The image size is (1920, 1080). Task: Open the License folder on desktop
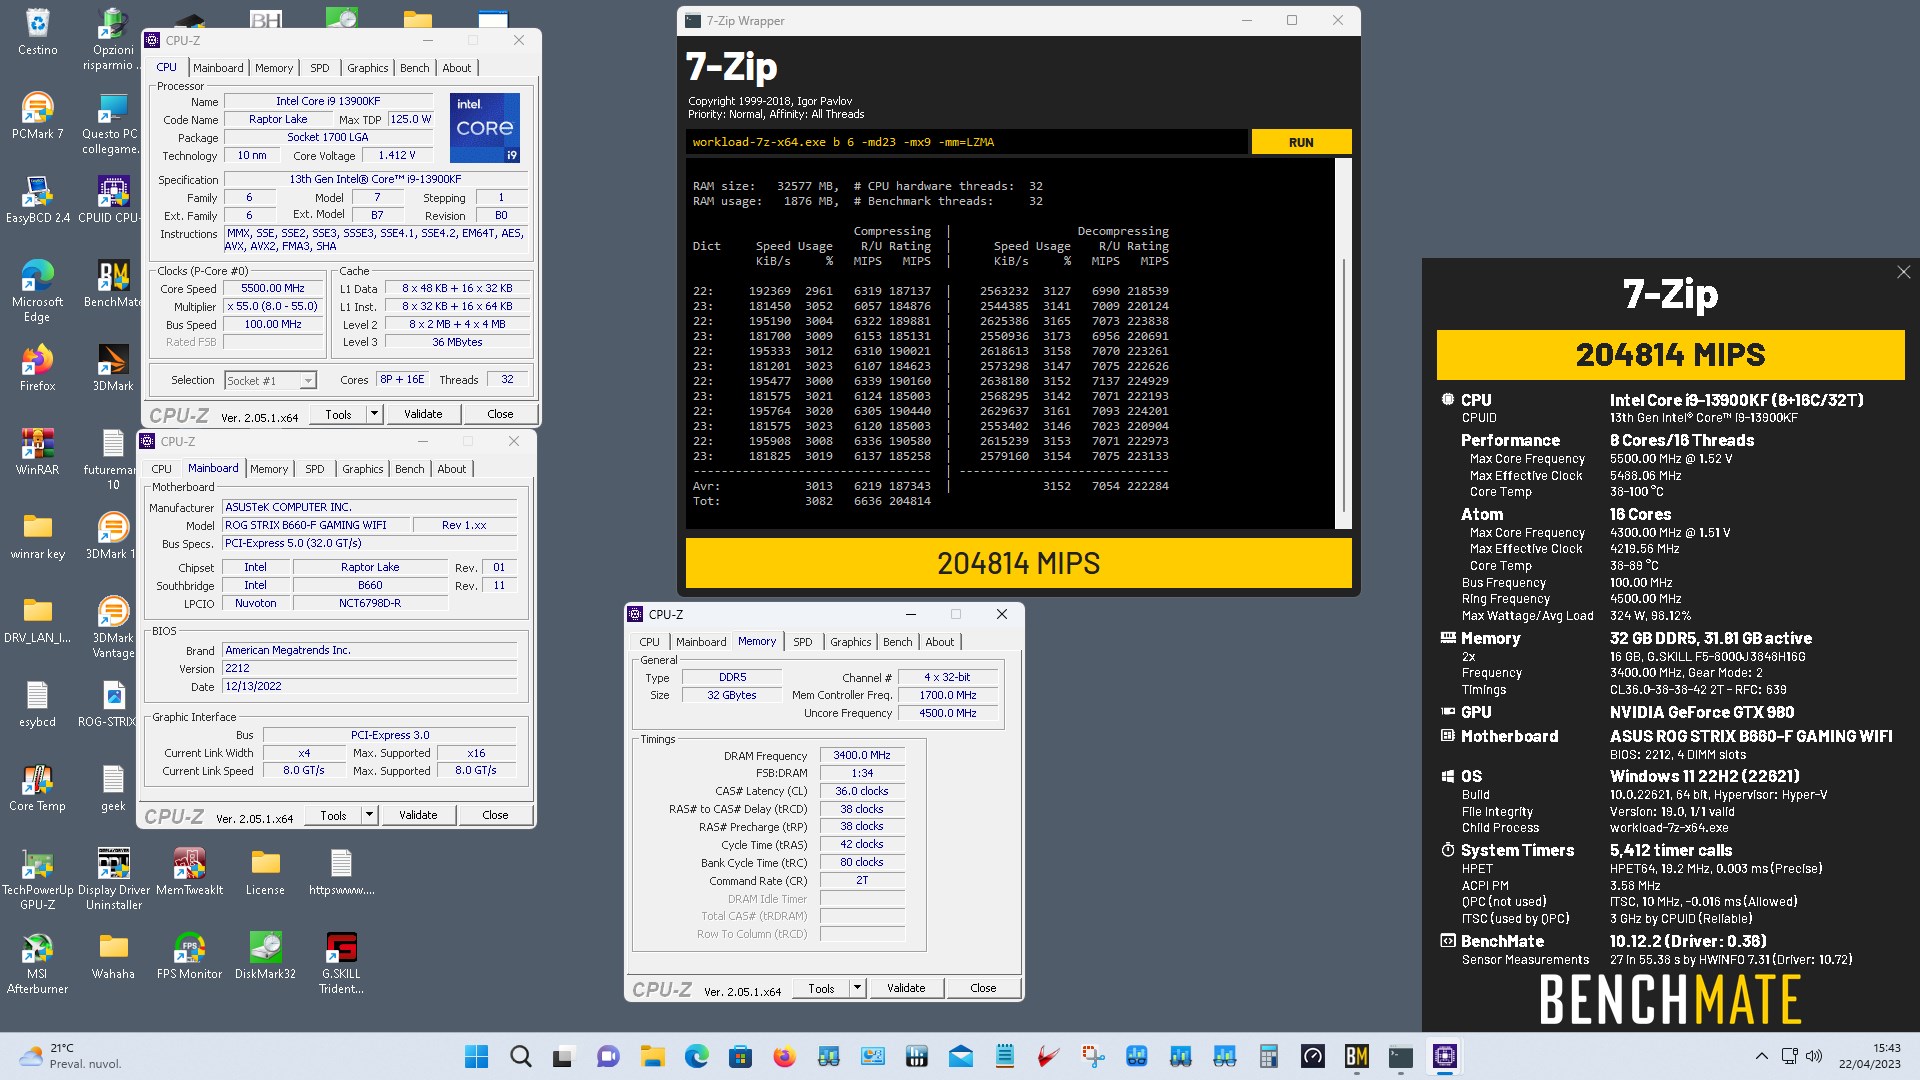coord(265,871)
